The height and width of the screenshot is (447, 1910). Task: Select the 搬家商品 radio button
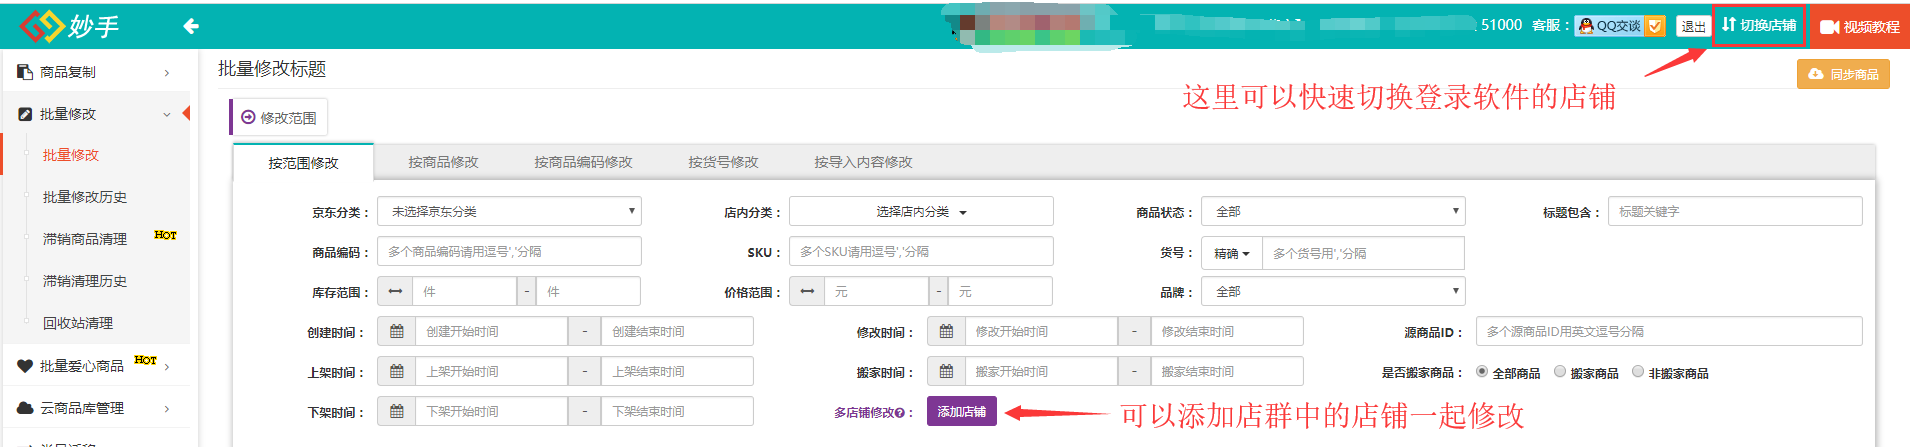coord(1560,372)
